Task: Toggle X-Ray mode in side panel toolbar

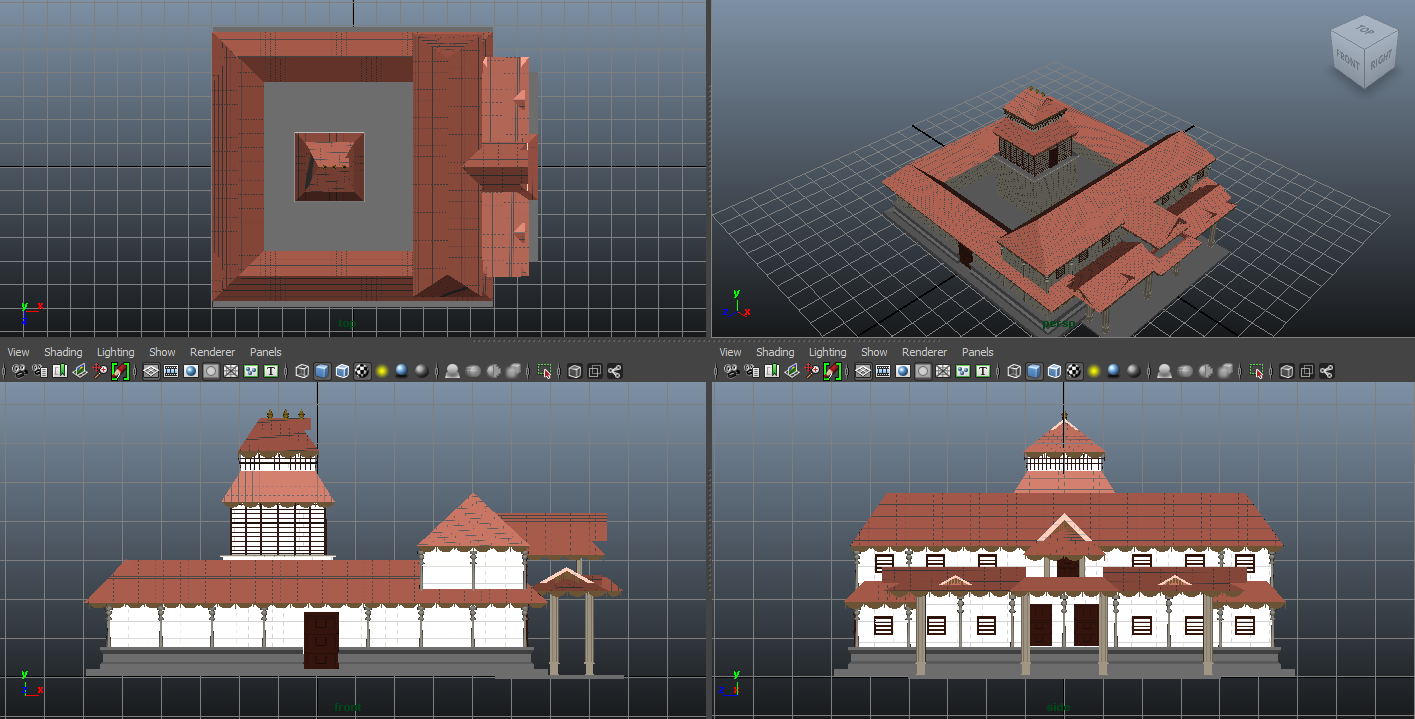Action: click(1286, 371)
